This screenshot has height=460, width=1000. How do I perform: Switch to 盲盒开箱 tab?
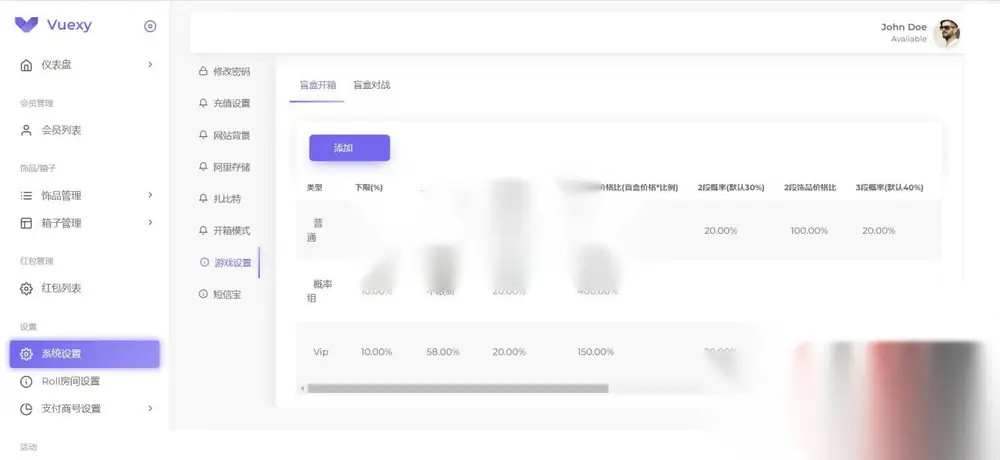[318, 85]
